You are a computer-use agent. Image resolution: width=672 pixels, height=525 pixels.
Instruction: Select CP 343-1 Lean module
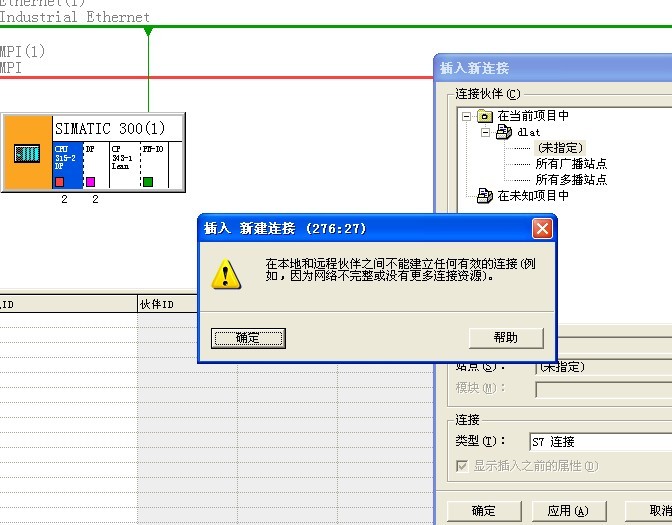[x=124, y=164]
